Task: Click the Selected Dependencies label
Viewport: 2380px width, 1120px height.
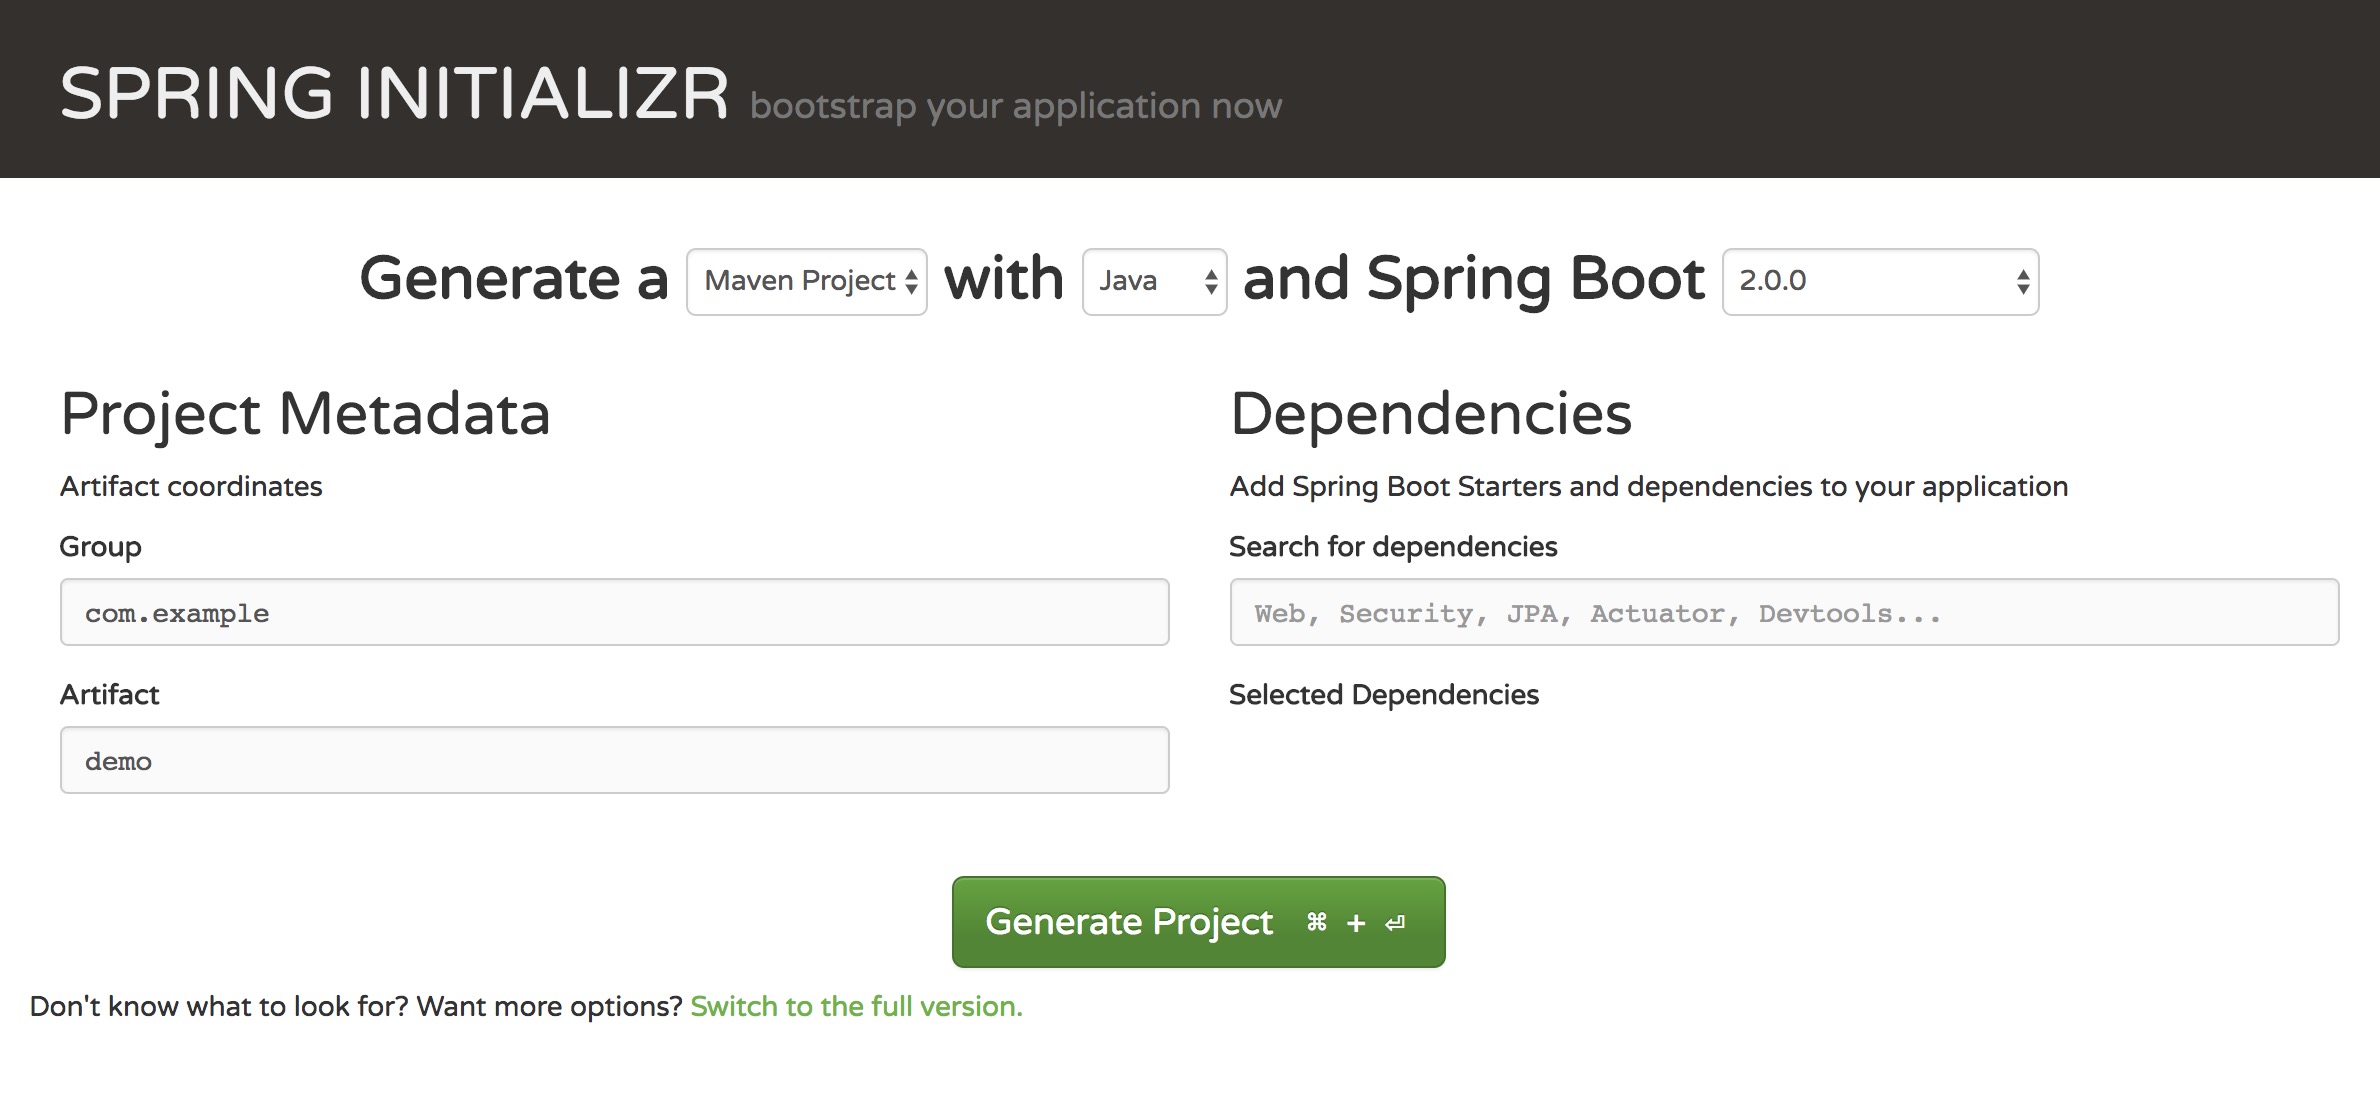Action: [1383, 695]
